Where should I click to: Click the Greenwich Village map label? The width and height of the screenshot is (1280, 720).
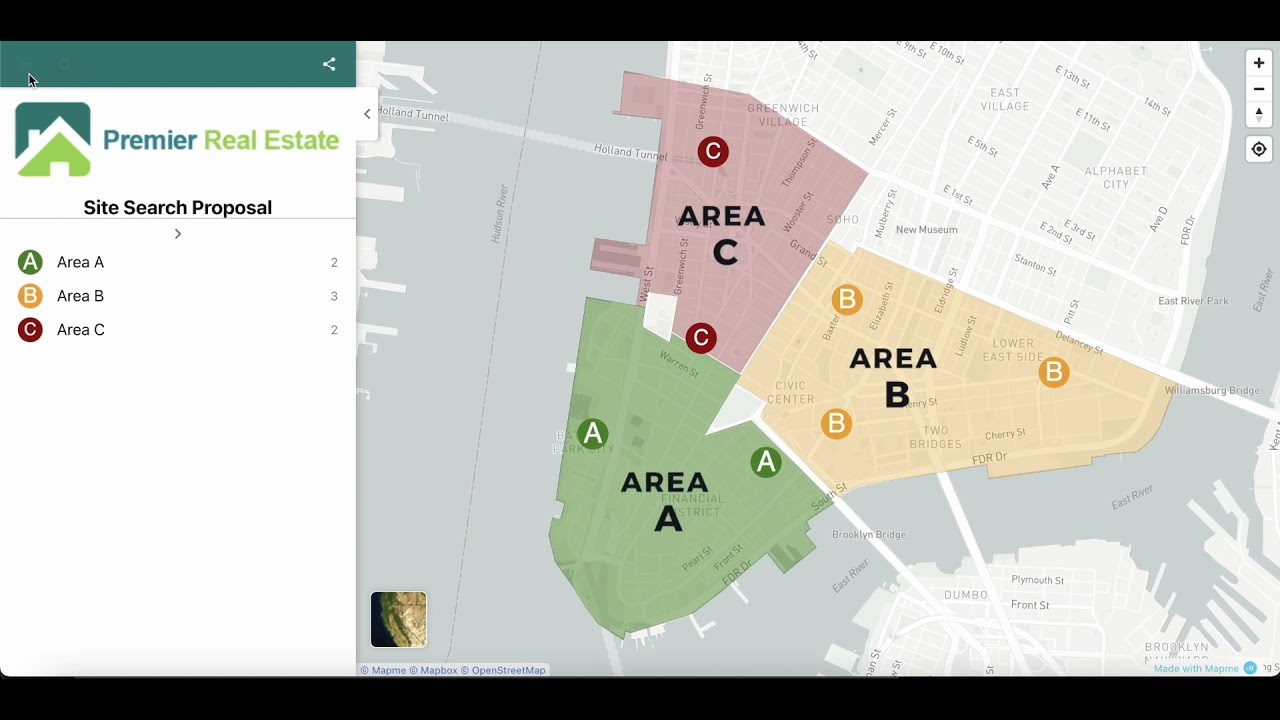pos(784,115)
